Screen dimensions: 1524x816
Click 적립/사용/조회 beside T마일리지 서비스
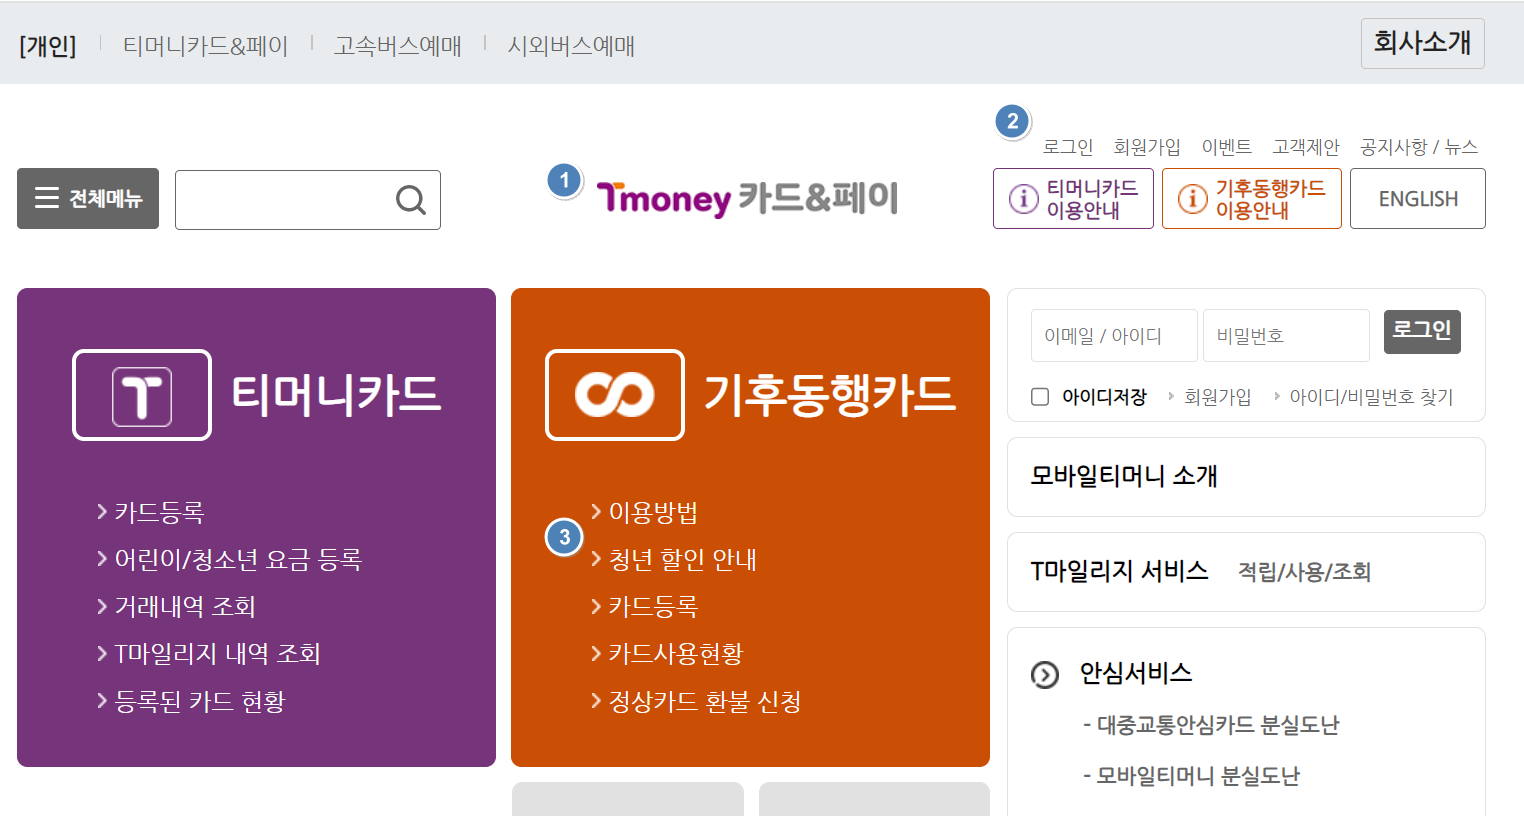(x=1304, y=572)
